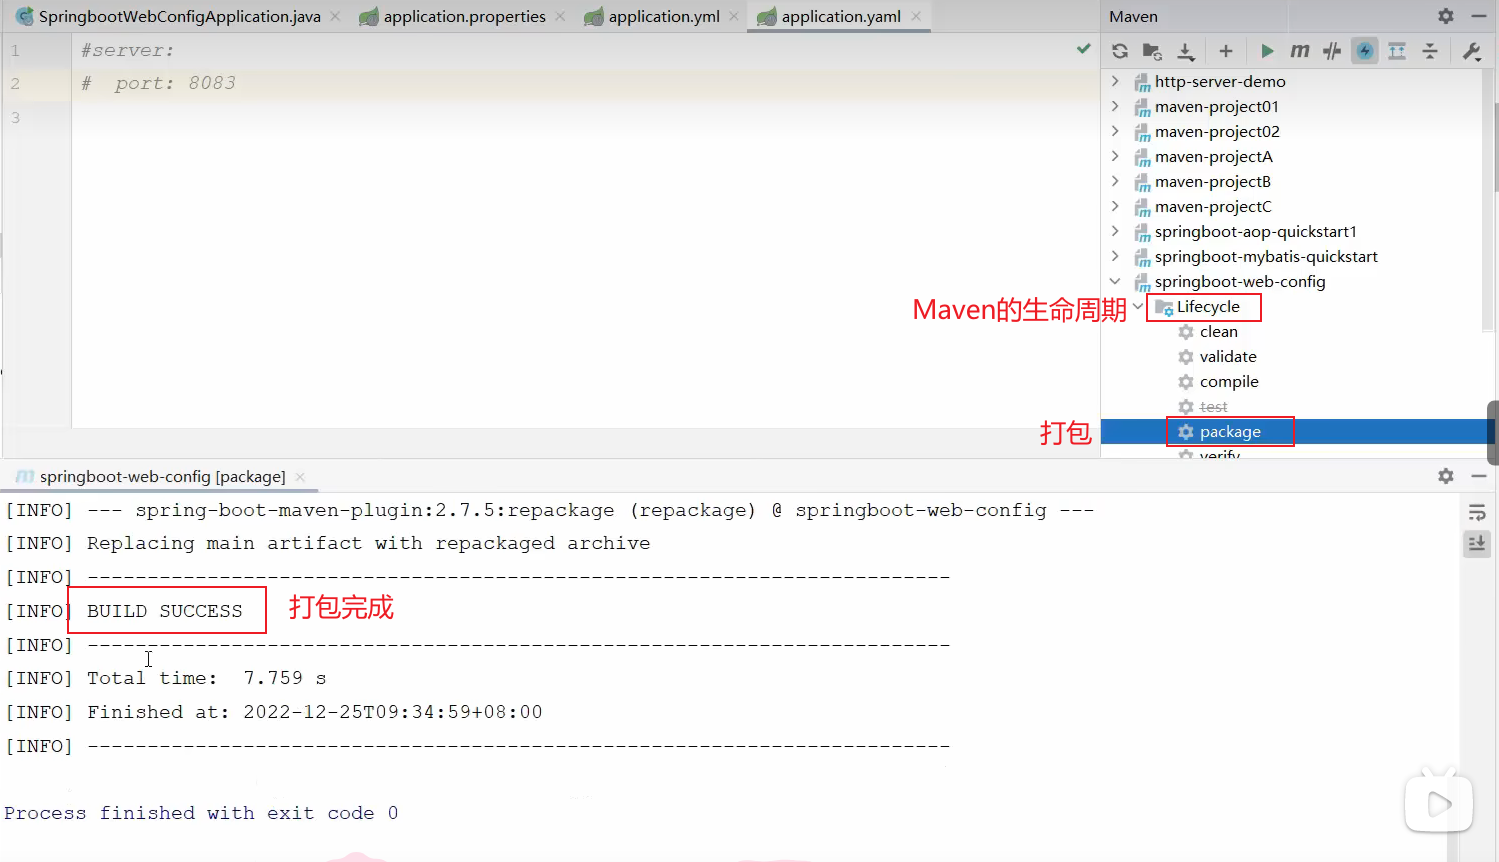Click the Add Maven Projects plus icon

click(x=1226, y=51)
